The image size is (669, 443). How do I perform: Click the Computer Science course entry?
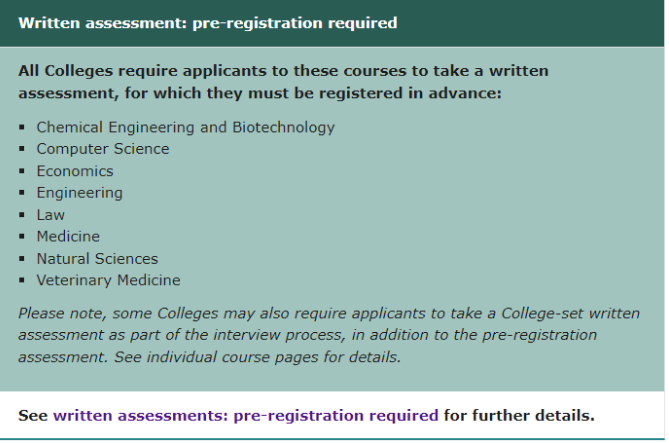pyautogui.click(x=103, y=149)
